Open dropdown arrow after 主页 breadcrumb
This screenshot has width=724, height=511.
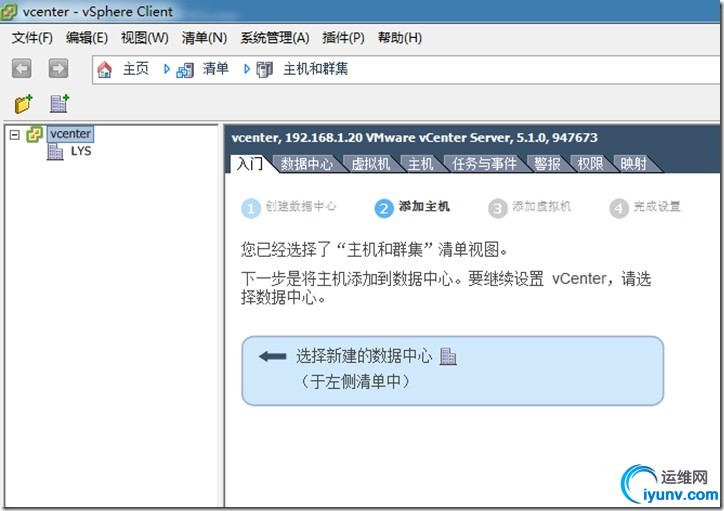167,69
